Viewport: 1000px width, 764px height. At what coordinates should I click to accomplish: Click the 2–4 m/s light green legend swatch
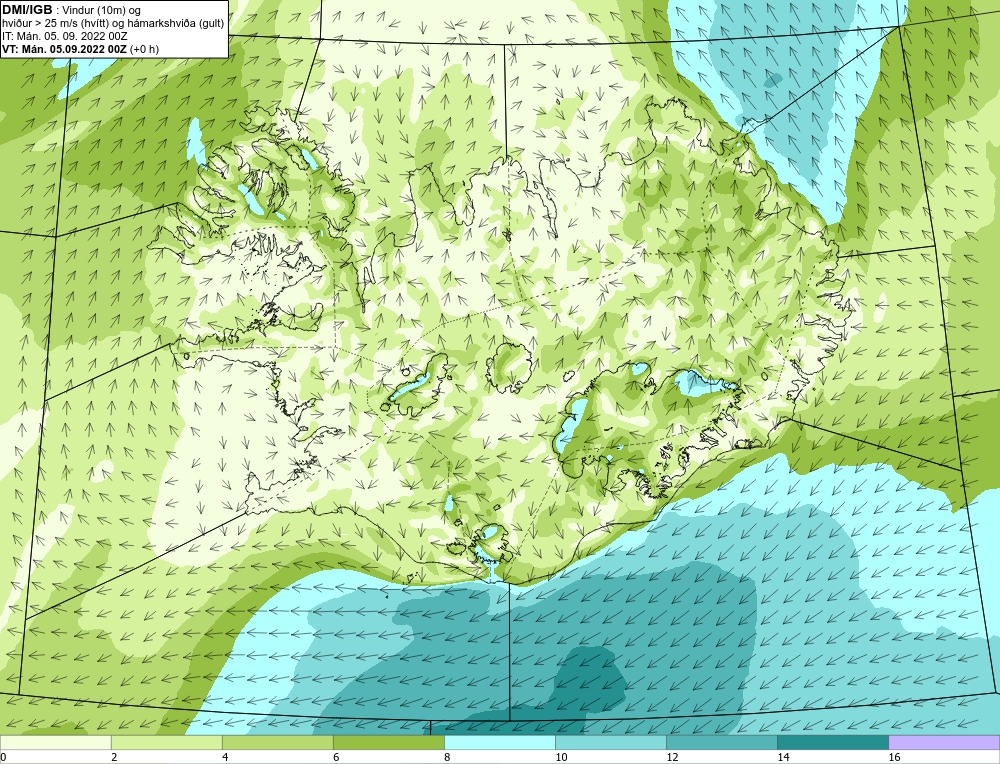pos(166,742)
